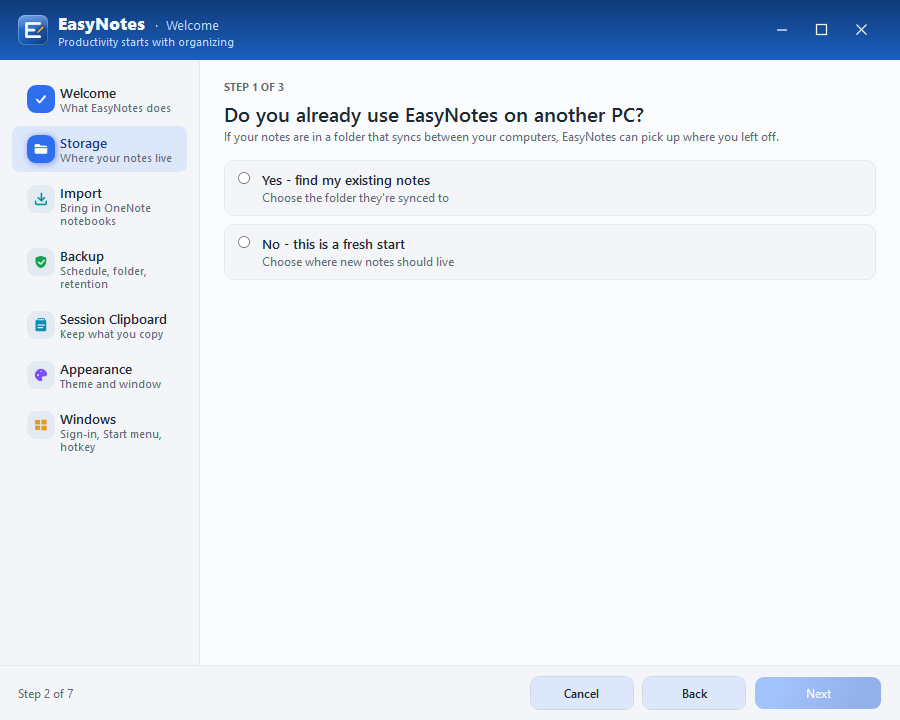Click 'Sign-in, Start menu, hotkey' sidebar text
900x720 pixels.
[x=111, y=440]
